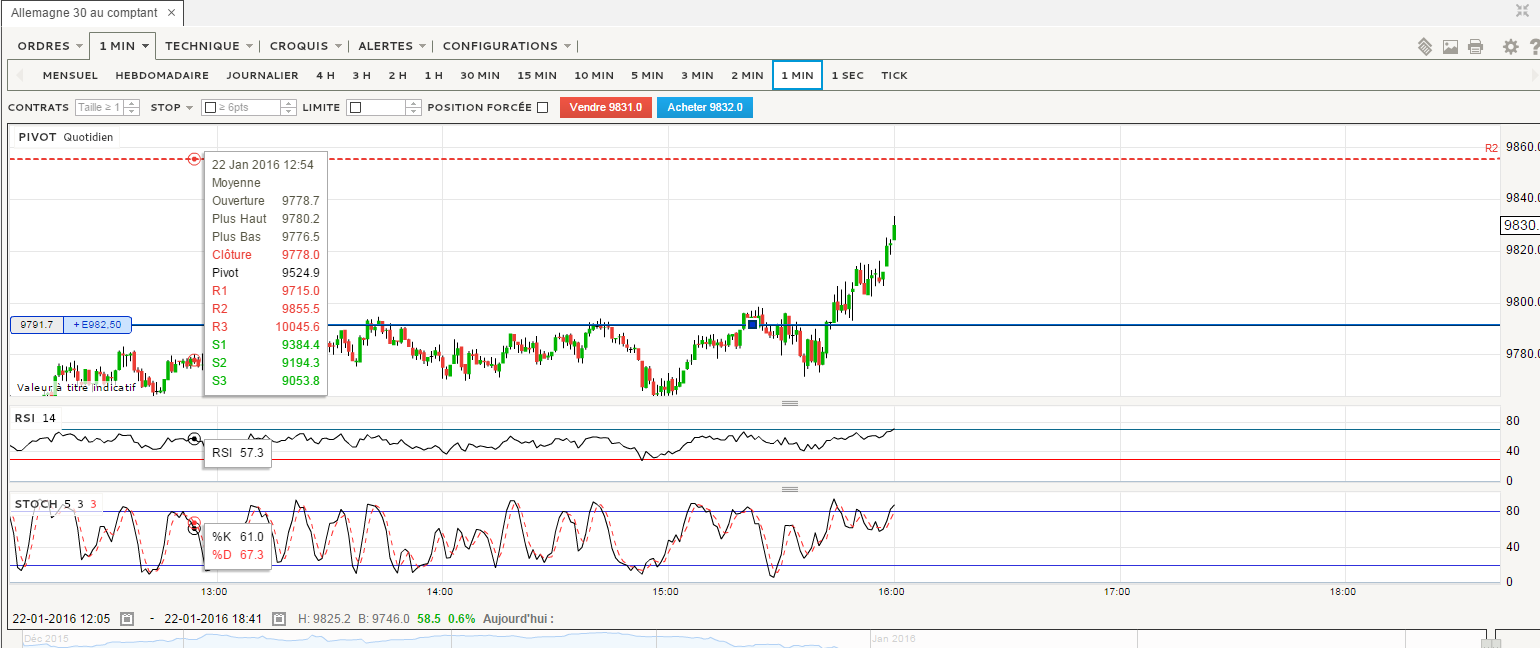The width and height of the screenshot is (1540, 648).
Task: Click the 9830 current price tag
Action: pos(1519,226)
